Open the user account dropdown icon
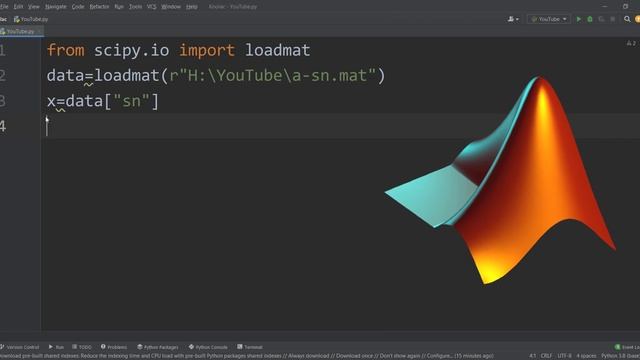Viewport: 640px width, 360px height. click(x=513, y=19)
